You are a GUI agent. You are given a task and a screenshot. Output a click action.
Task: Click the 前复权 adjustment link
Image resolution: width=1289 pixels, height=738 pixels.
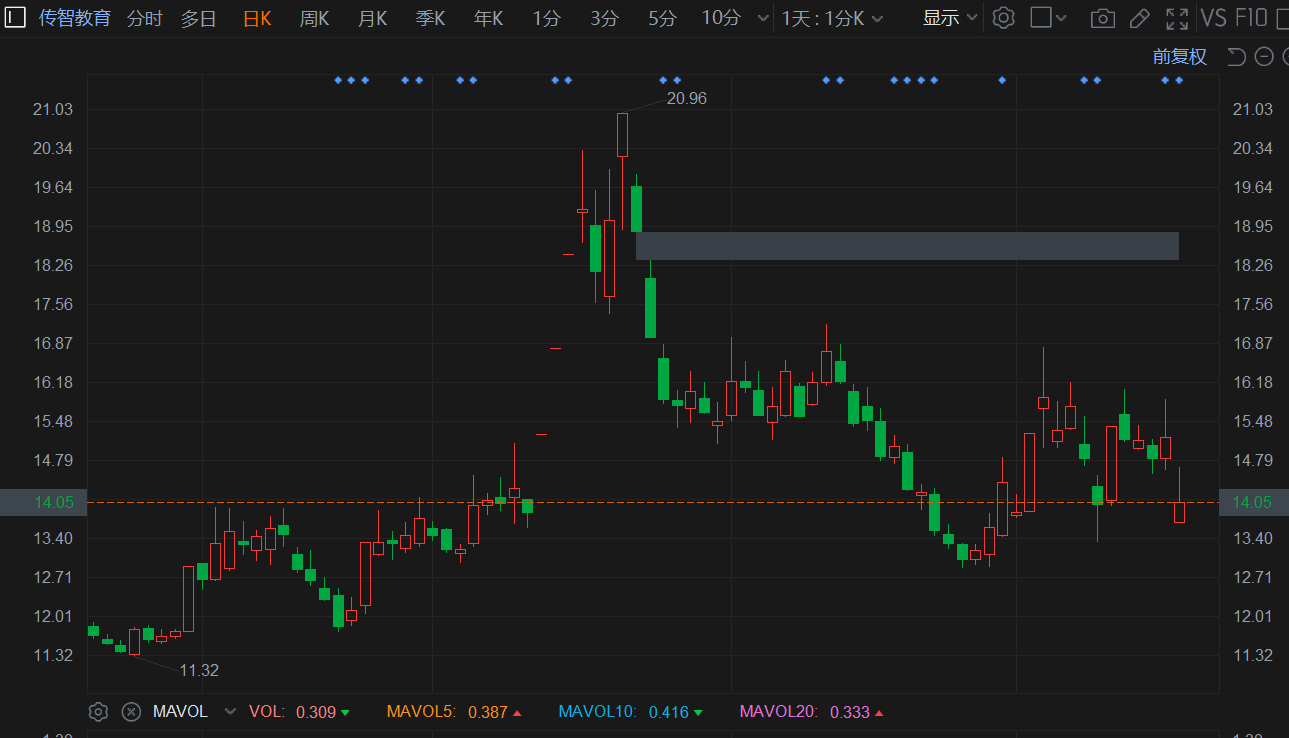pyautogui.click(x=1179, y=57)
